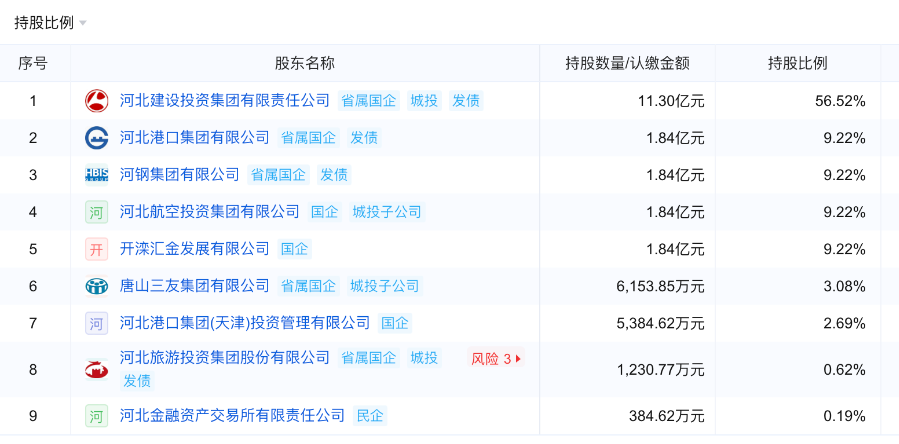Click the 股东名称 column header
The image size is (899, 444).
click(305, 63)
